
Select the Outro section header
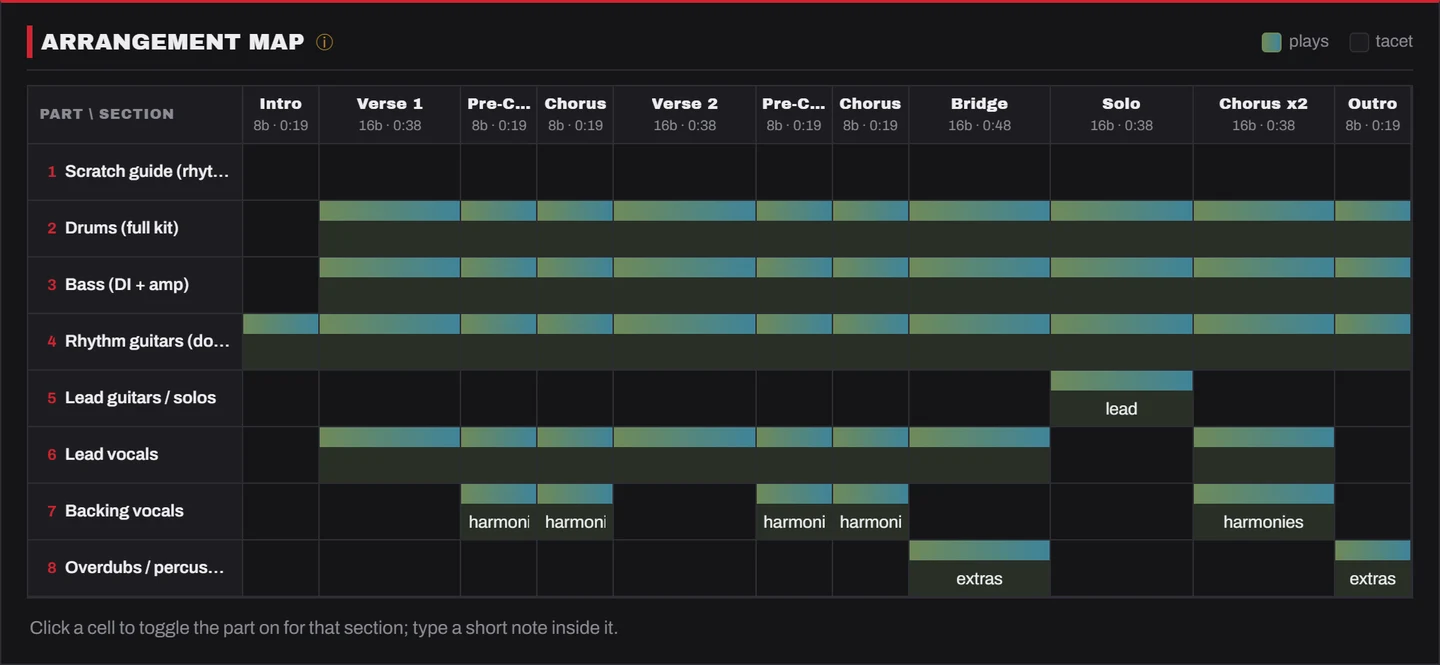1373,114
